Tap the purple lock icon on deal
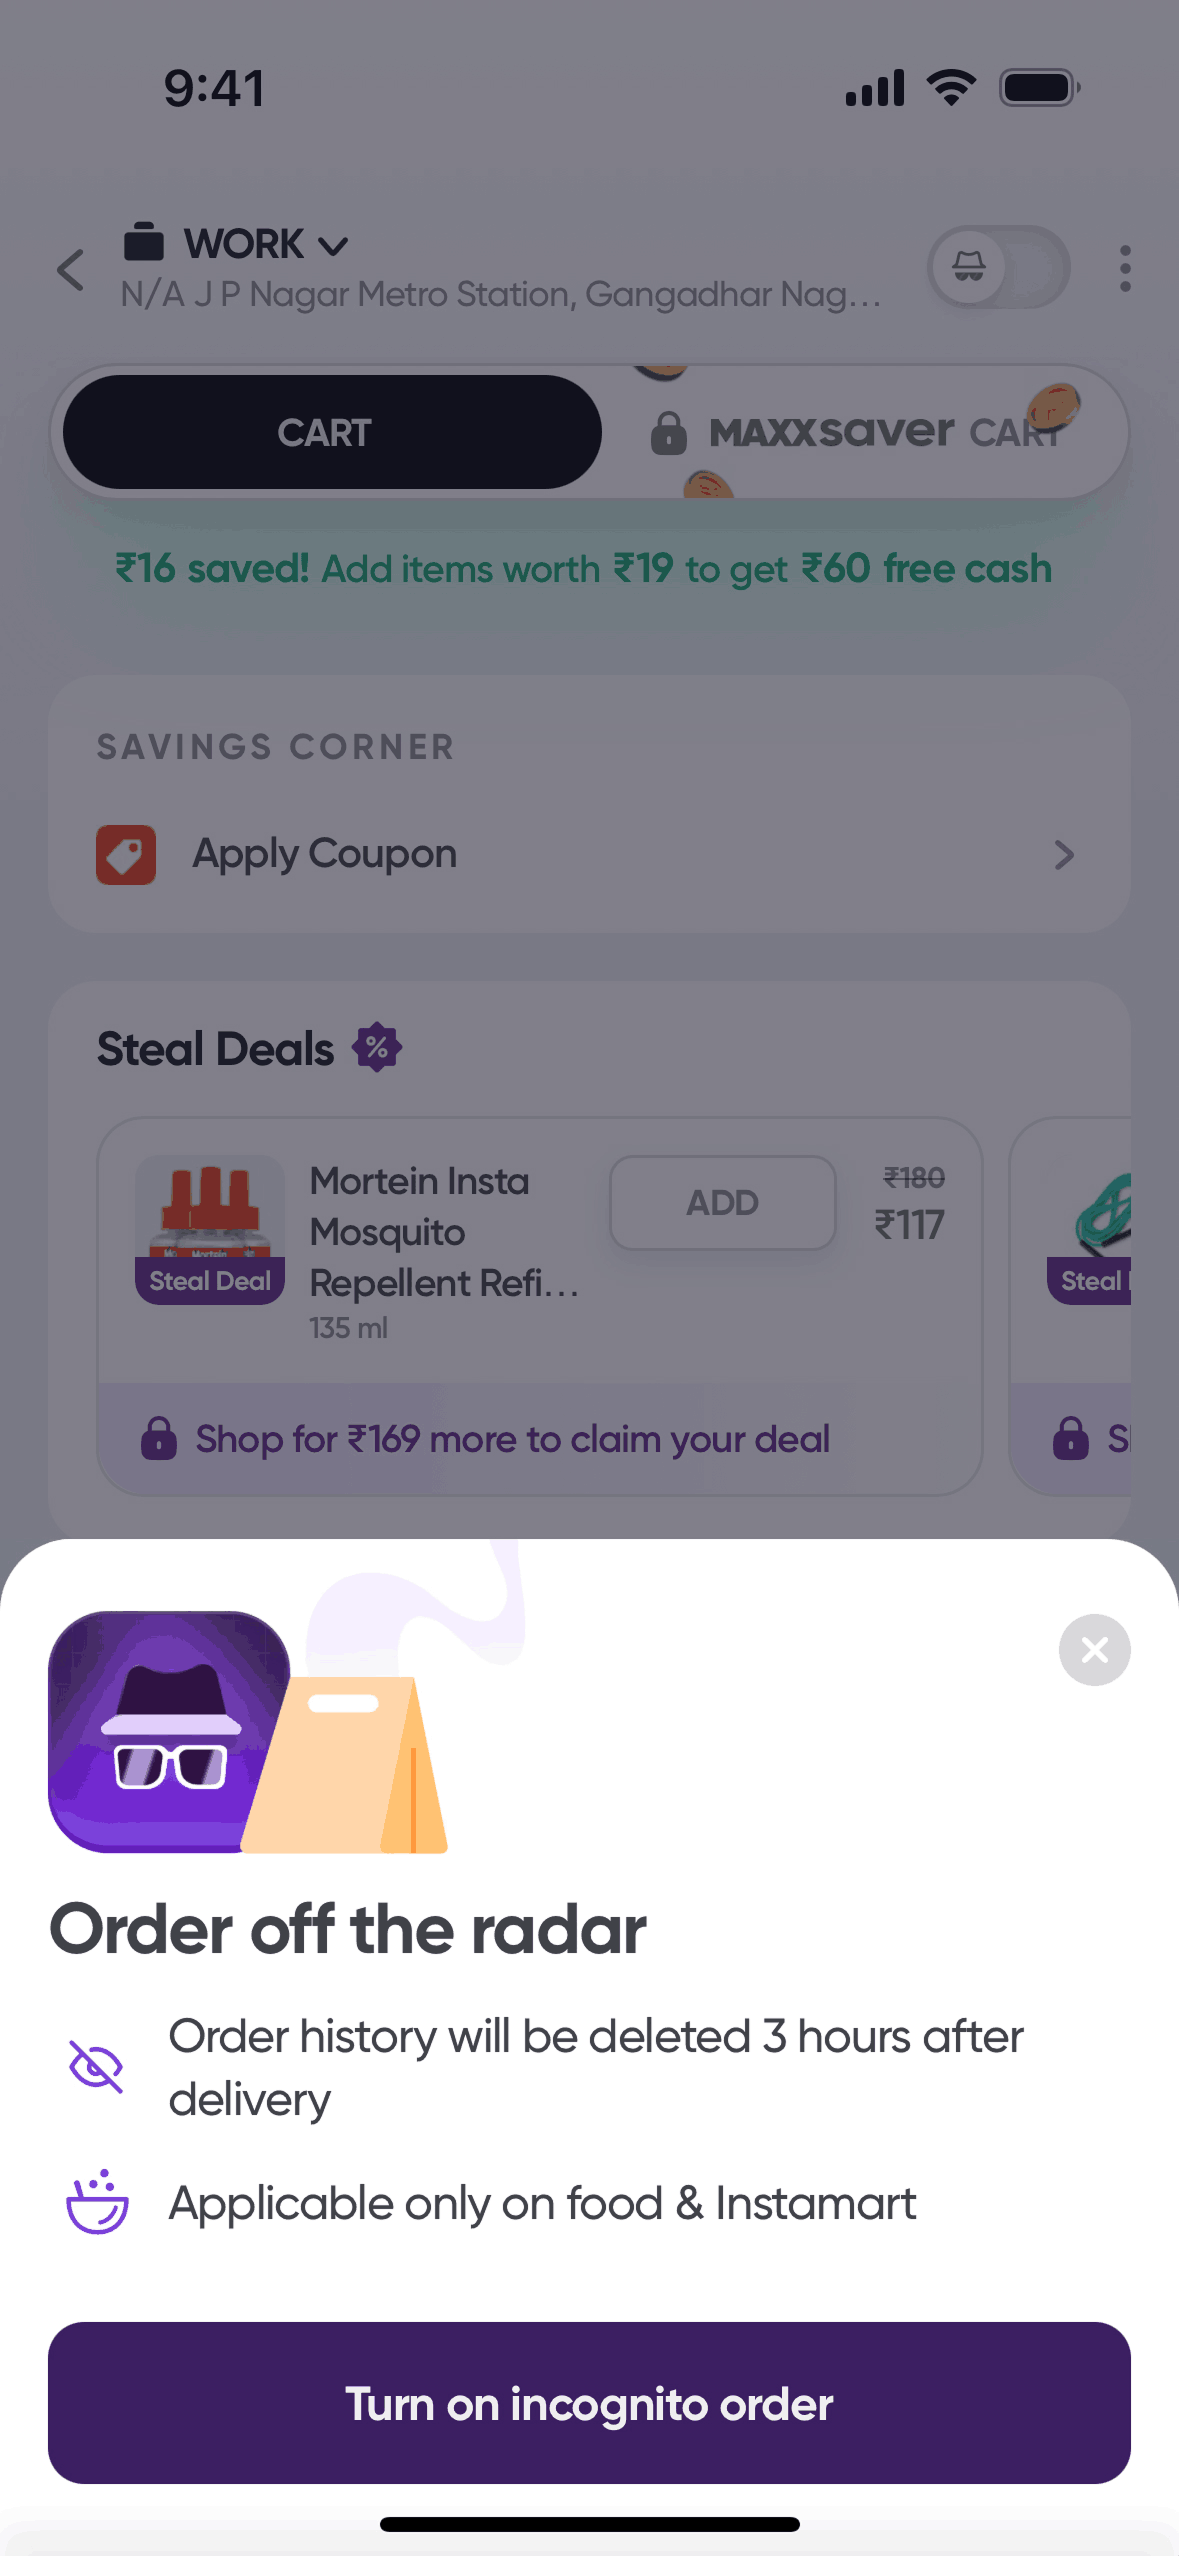The height and width of the screenshot is (2556, 1179). click(x=159, y=1438)
